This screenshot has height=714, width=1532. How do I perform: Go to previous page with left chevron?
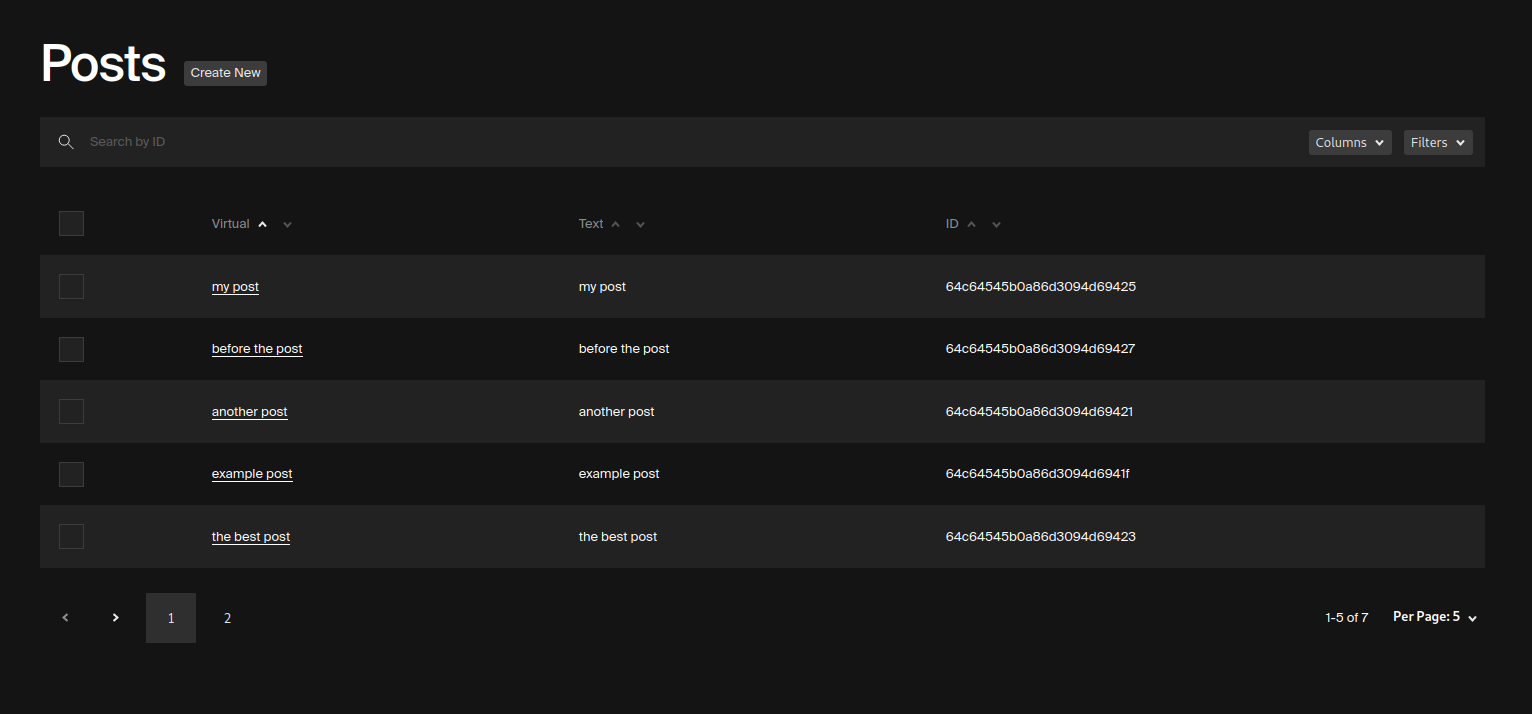65,617
